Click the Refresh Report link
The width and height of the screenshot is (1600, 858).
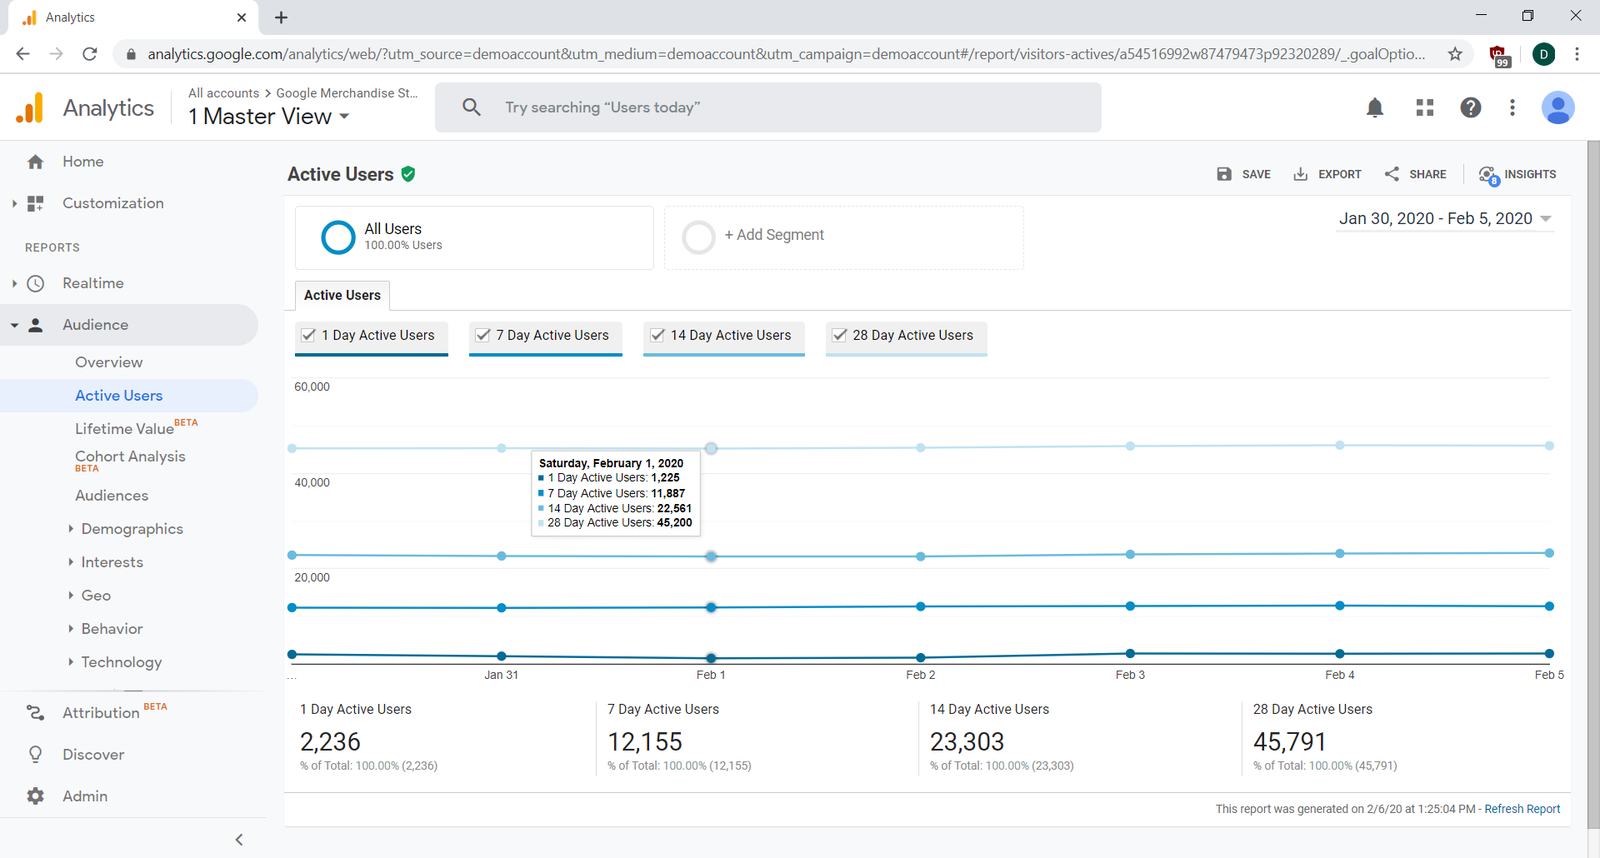click(x=1521, y=809)
